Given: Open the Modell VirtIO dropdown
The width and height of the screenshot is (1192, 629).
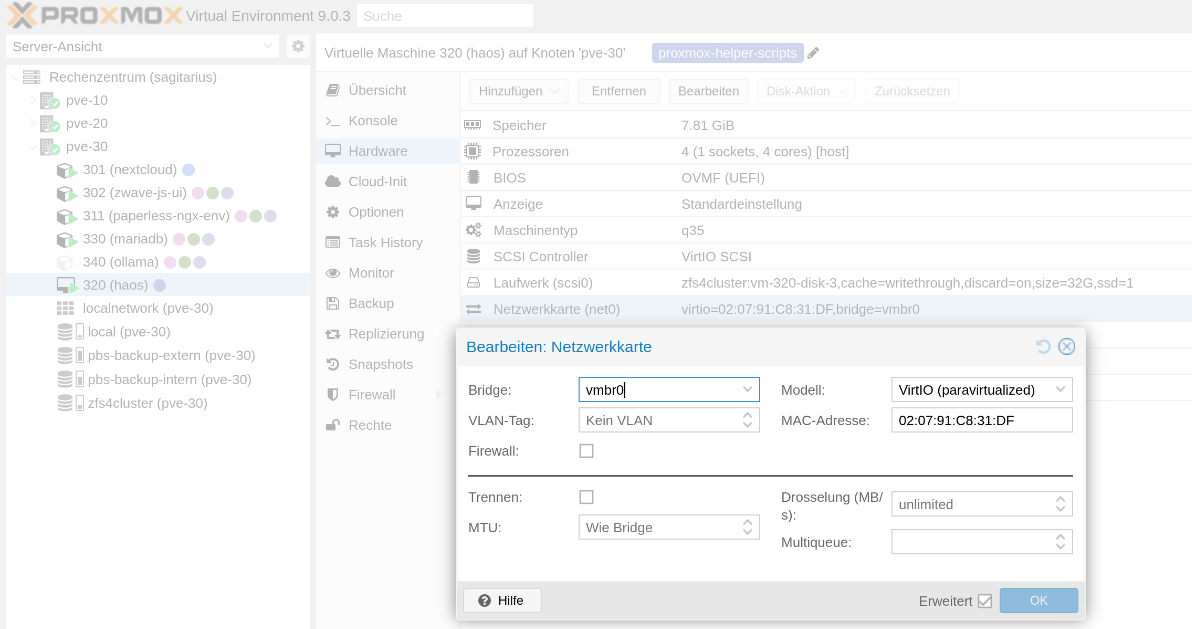Looking at the screenshot, I should 1060,390.
